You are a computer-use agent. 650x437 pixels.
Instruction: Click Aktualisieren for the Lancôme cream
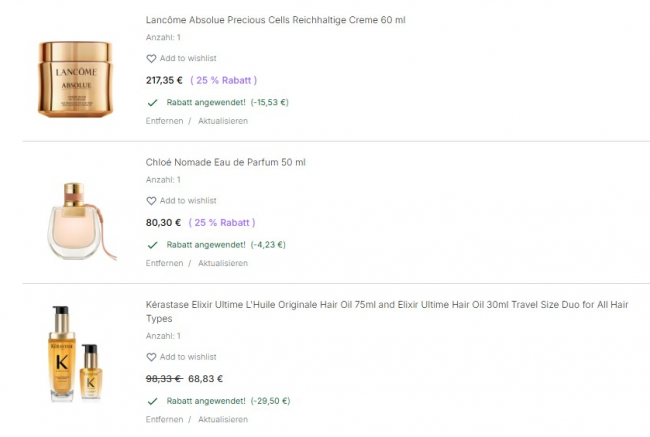(x=222, y=121)
